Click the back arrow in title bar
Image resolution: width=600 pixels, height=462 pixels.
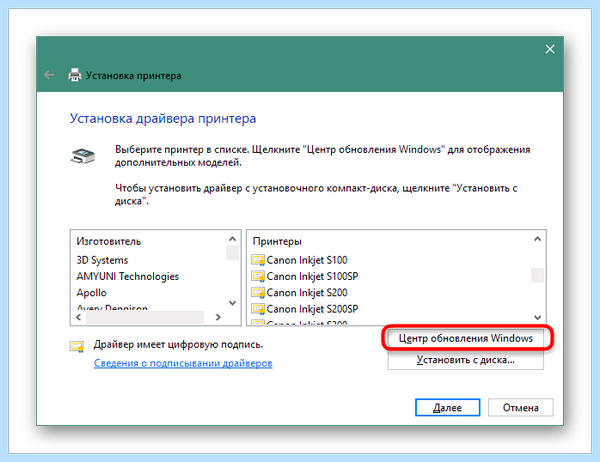49,75
